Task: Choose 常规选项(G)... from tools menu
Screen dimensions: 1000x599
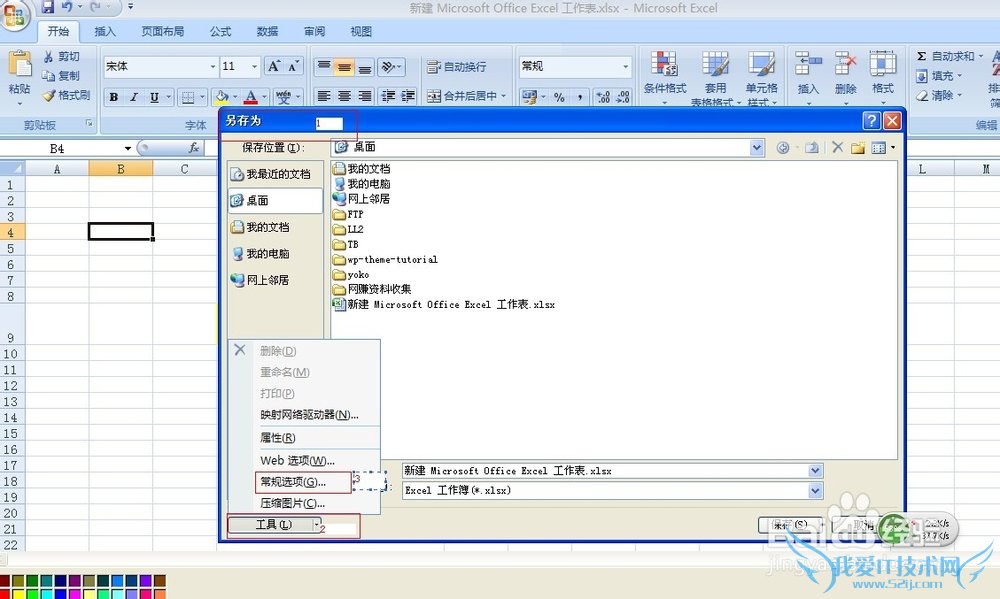Action: click(304, 482)
